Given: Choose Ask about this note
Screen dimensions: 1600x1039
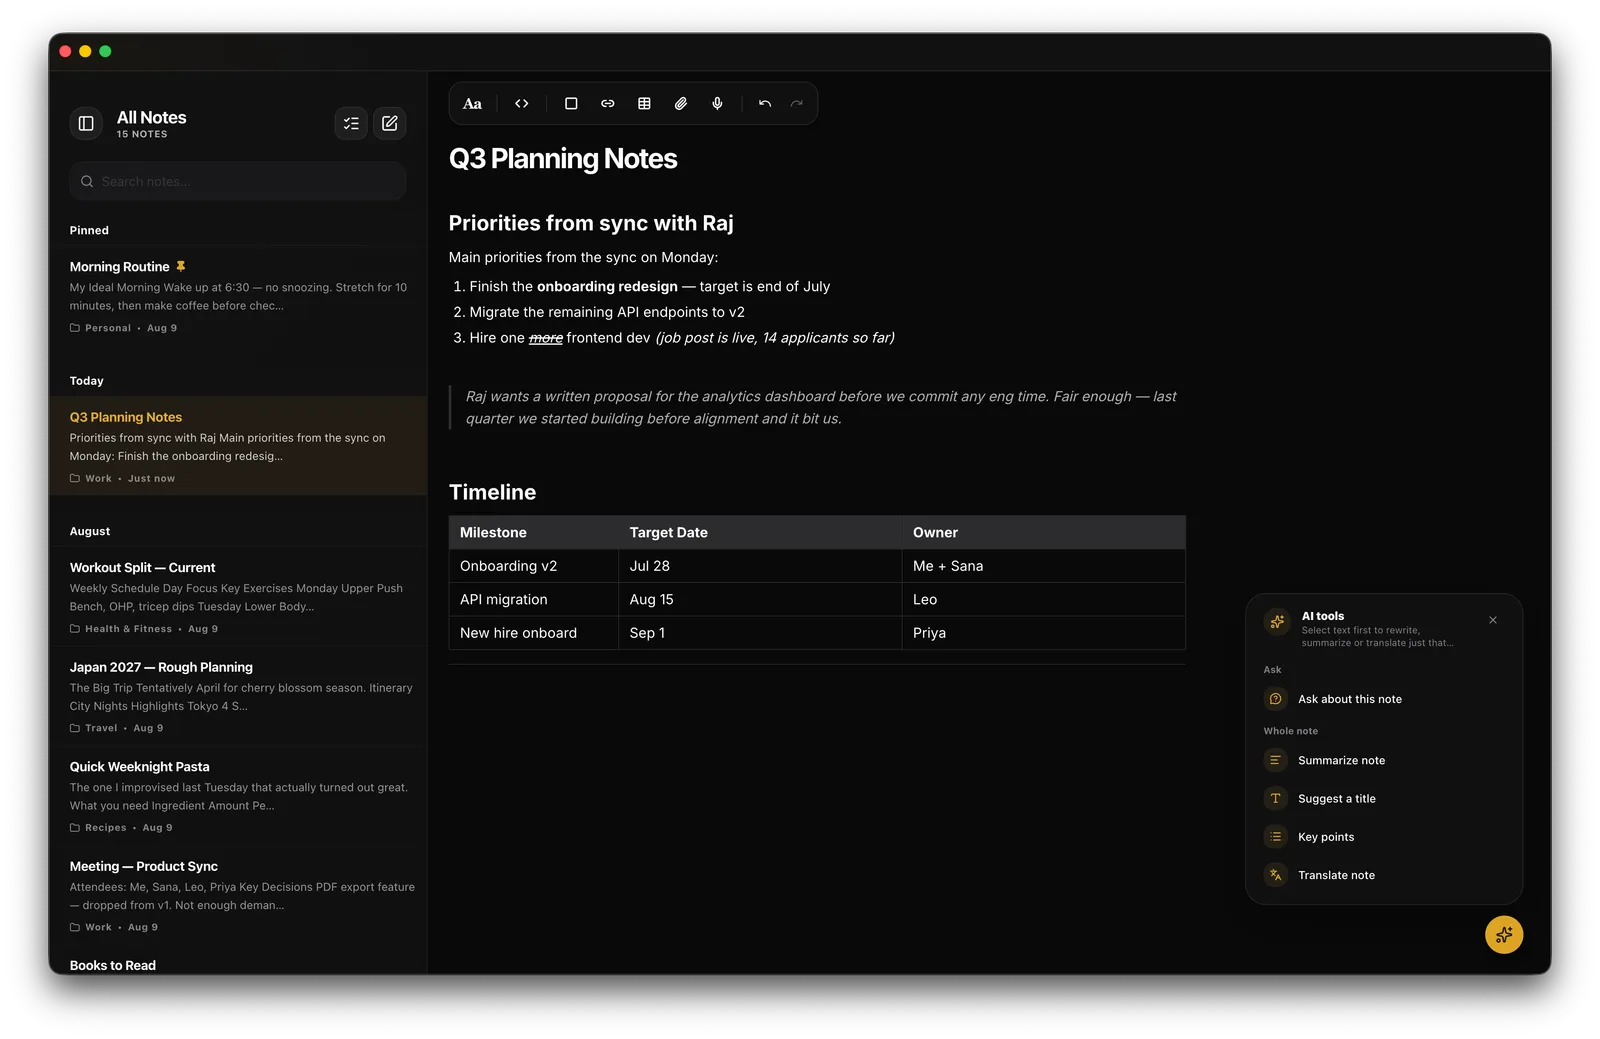Looking at the screenshot, I should tap(1384, 699).
